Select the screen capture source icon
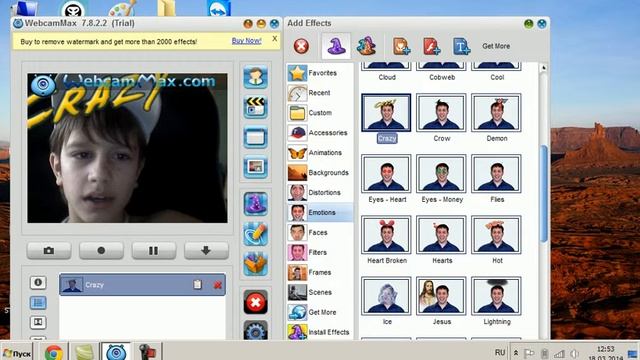 pos(256,137)
